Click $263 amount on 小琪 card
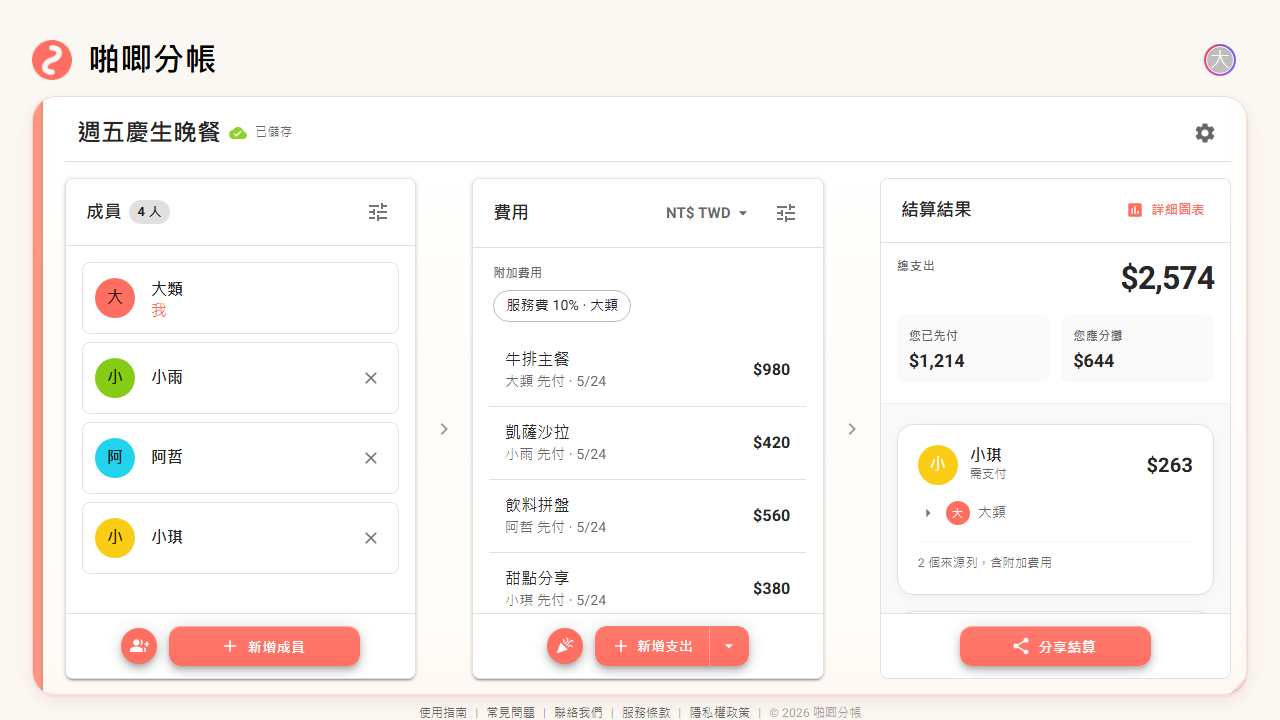The image size is (1280, 720). [1170, 465]
